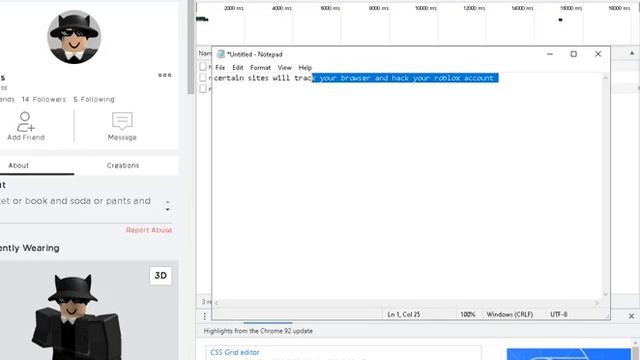Toggle the 3D avatar view button
Screen dimensions: 640x360
coord(160,276)
